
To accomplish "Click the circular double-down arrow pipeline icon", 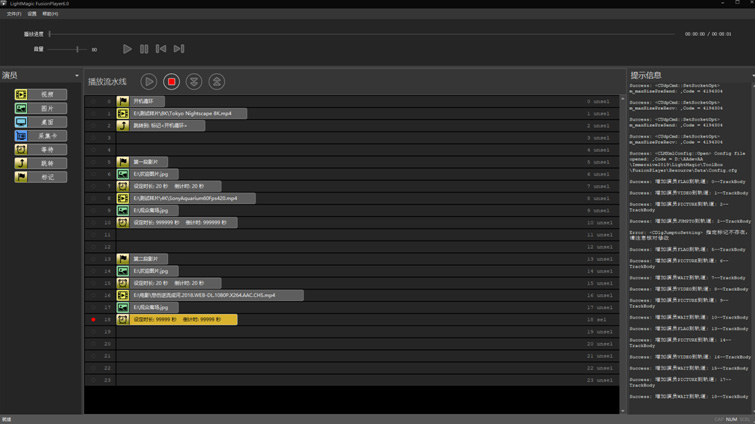I will point(194,82).
